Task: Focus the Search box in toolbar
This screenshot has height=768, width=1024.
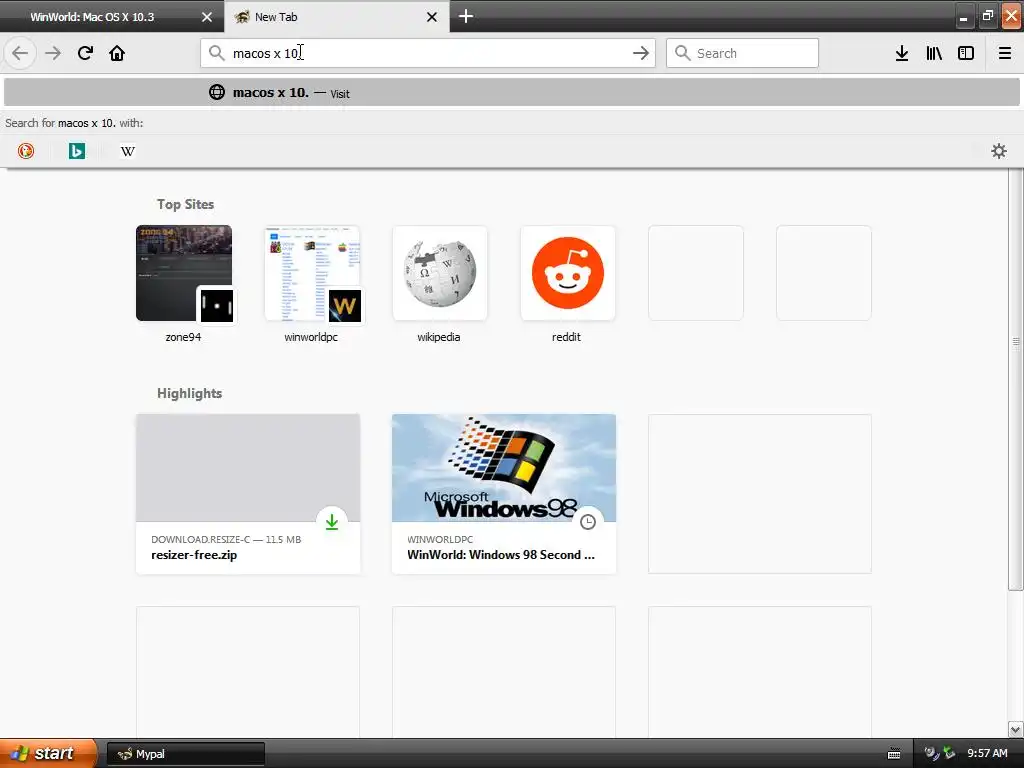Action: click(x=742, y=53)
